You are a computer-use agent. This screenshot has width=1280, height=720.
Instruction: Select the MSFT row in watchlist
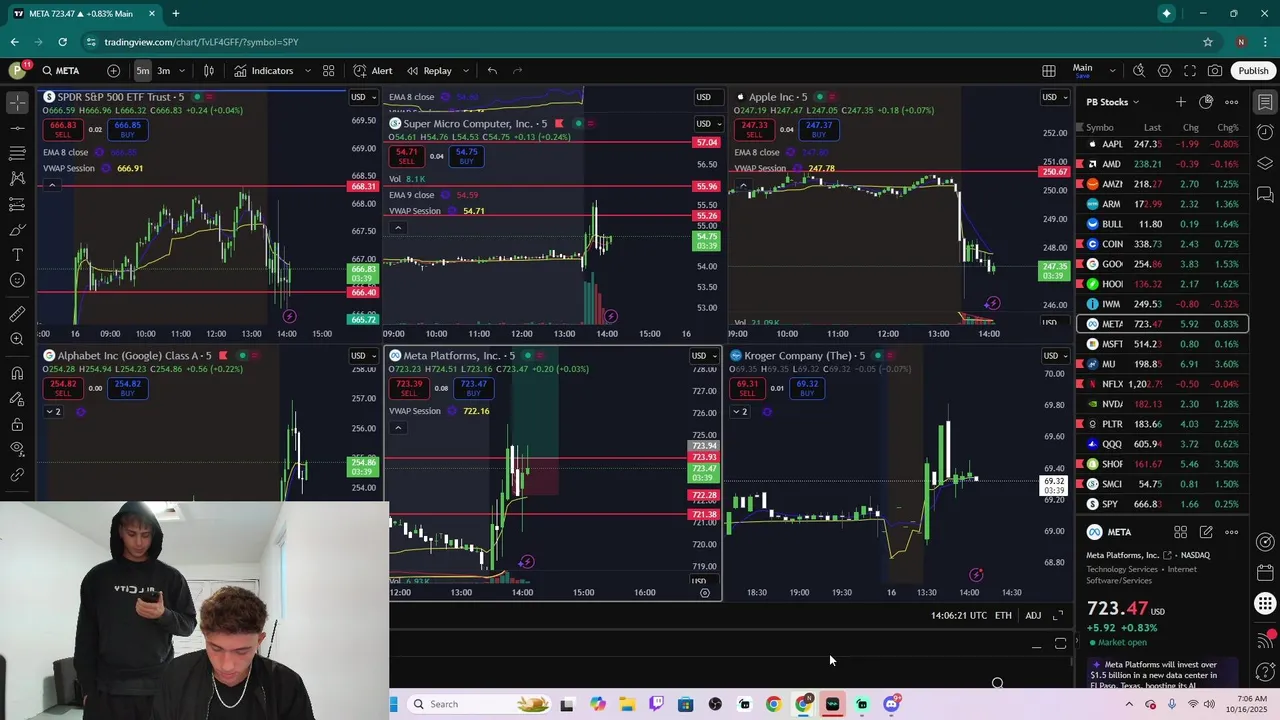pos(1162,344)
